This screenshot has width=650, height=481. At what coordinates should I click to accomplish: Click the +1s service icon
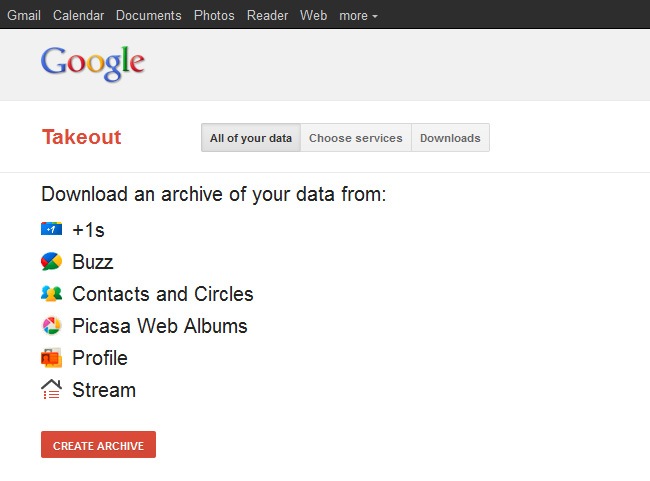pos(51,230)
